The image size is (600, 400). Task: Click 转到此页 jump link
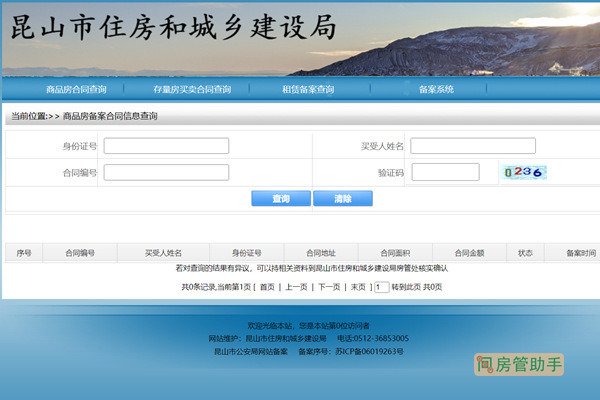coord(406,287)
